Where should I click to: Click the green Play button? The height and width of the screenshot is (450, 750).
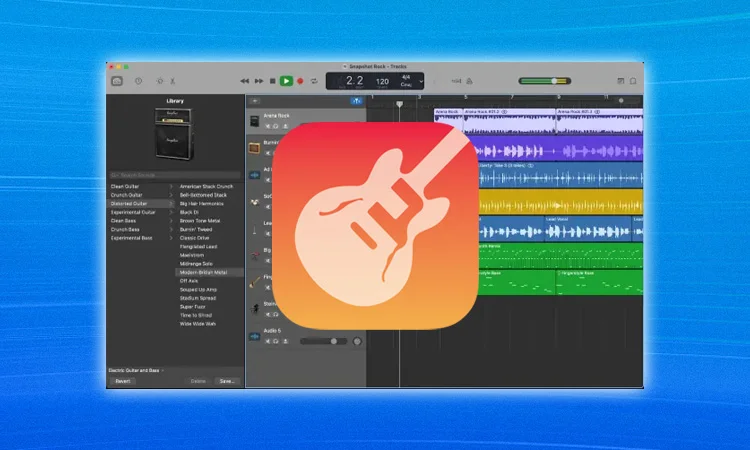point(286,81)
